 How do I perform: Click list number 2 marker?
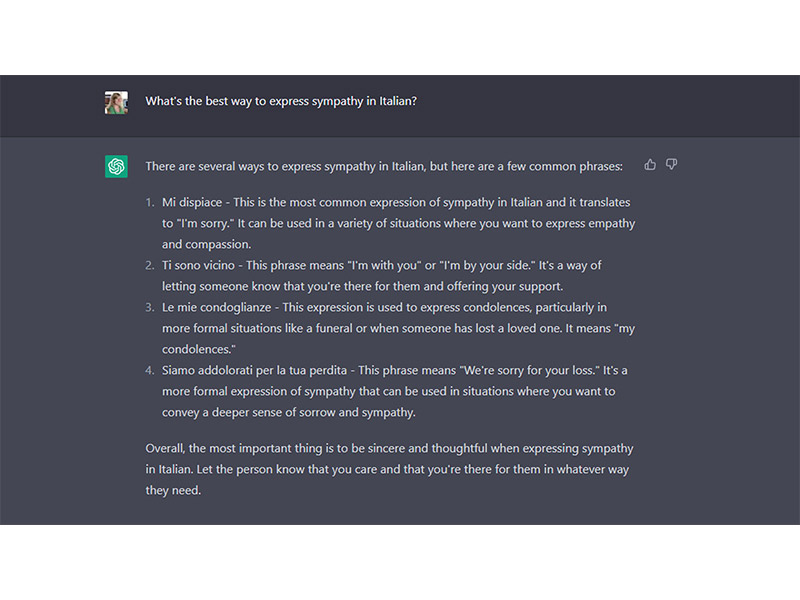coord(149,265)
